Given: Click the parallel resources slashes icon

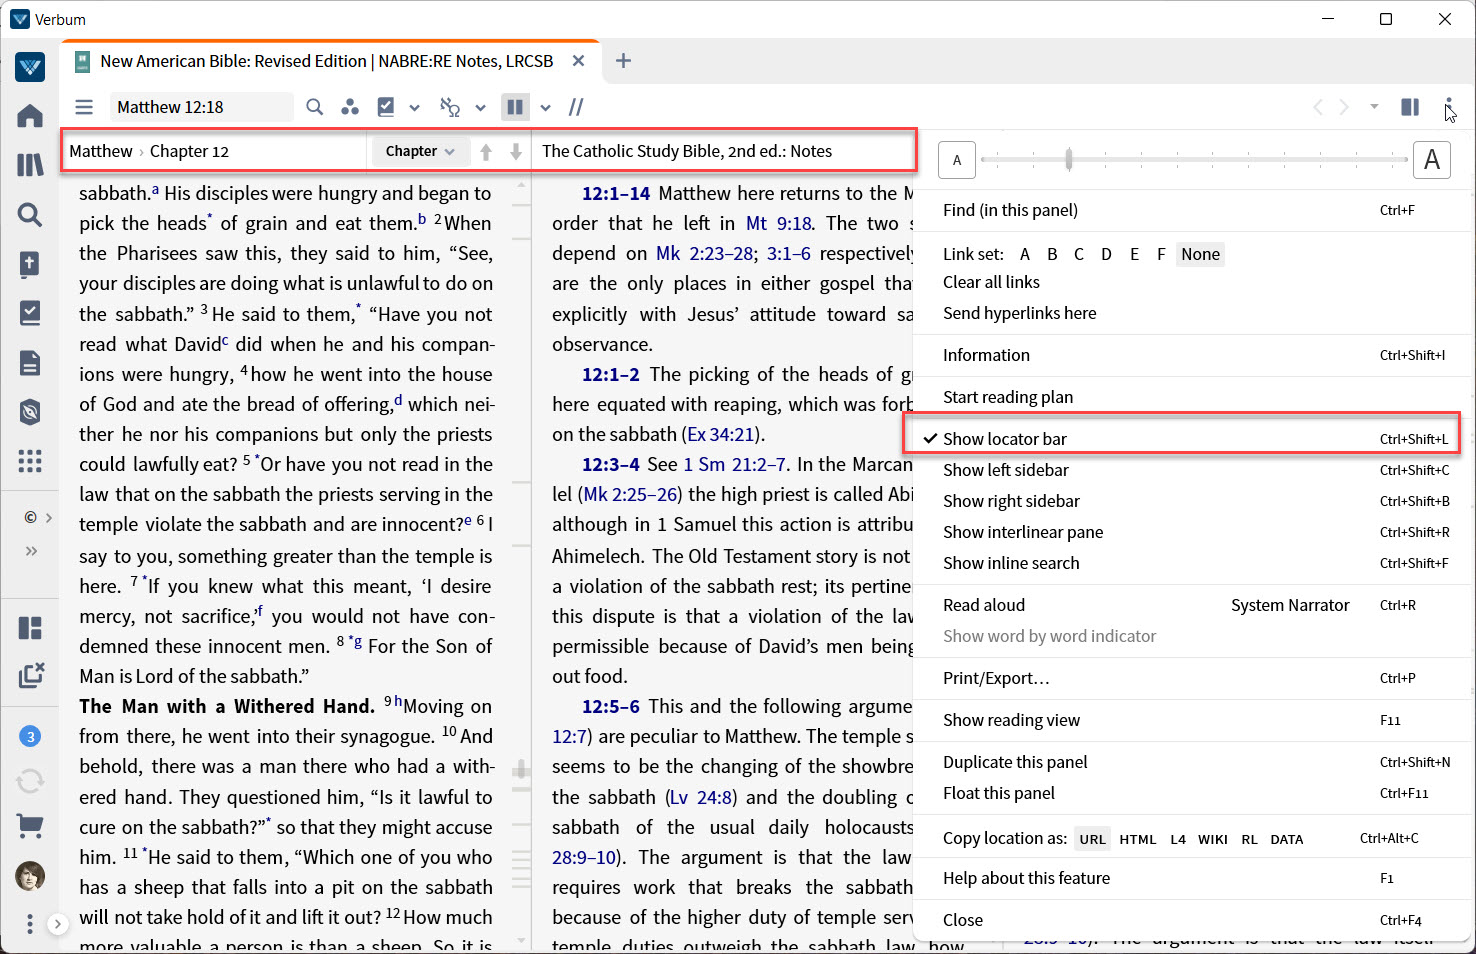Looking at the screenshot, I should 576,107.
